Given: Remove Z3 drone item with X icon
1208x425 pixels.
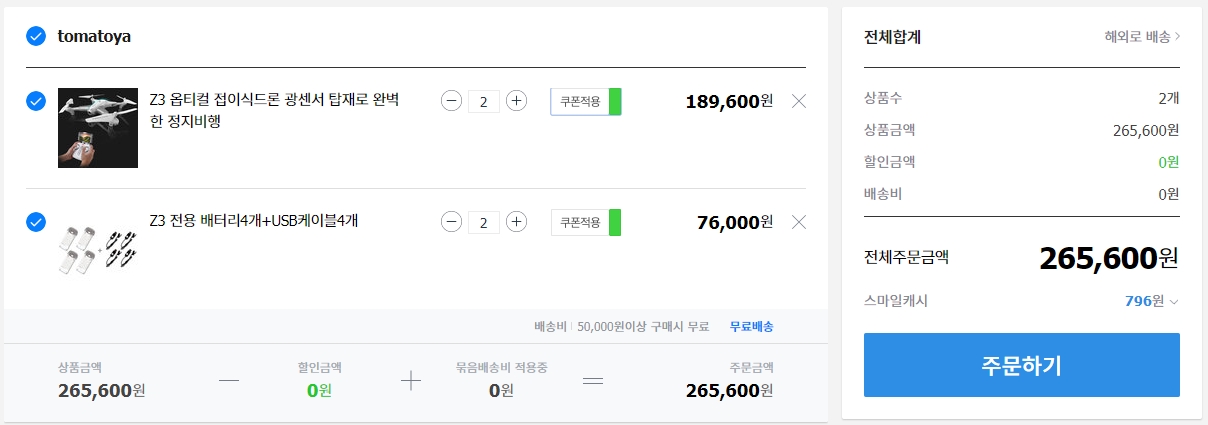Looking at the screenshot, I should point(798,101).
